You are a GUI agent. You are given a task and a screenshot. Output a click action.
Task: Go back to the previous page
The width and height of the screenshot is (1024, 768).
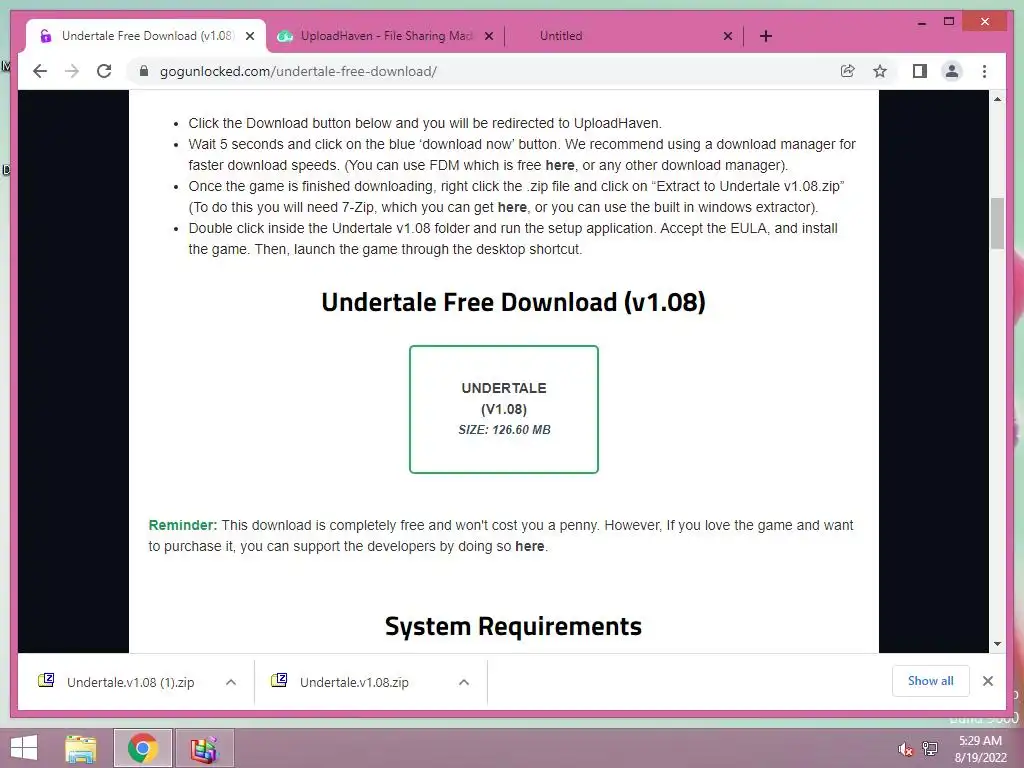point(40,71)
